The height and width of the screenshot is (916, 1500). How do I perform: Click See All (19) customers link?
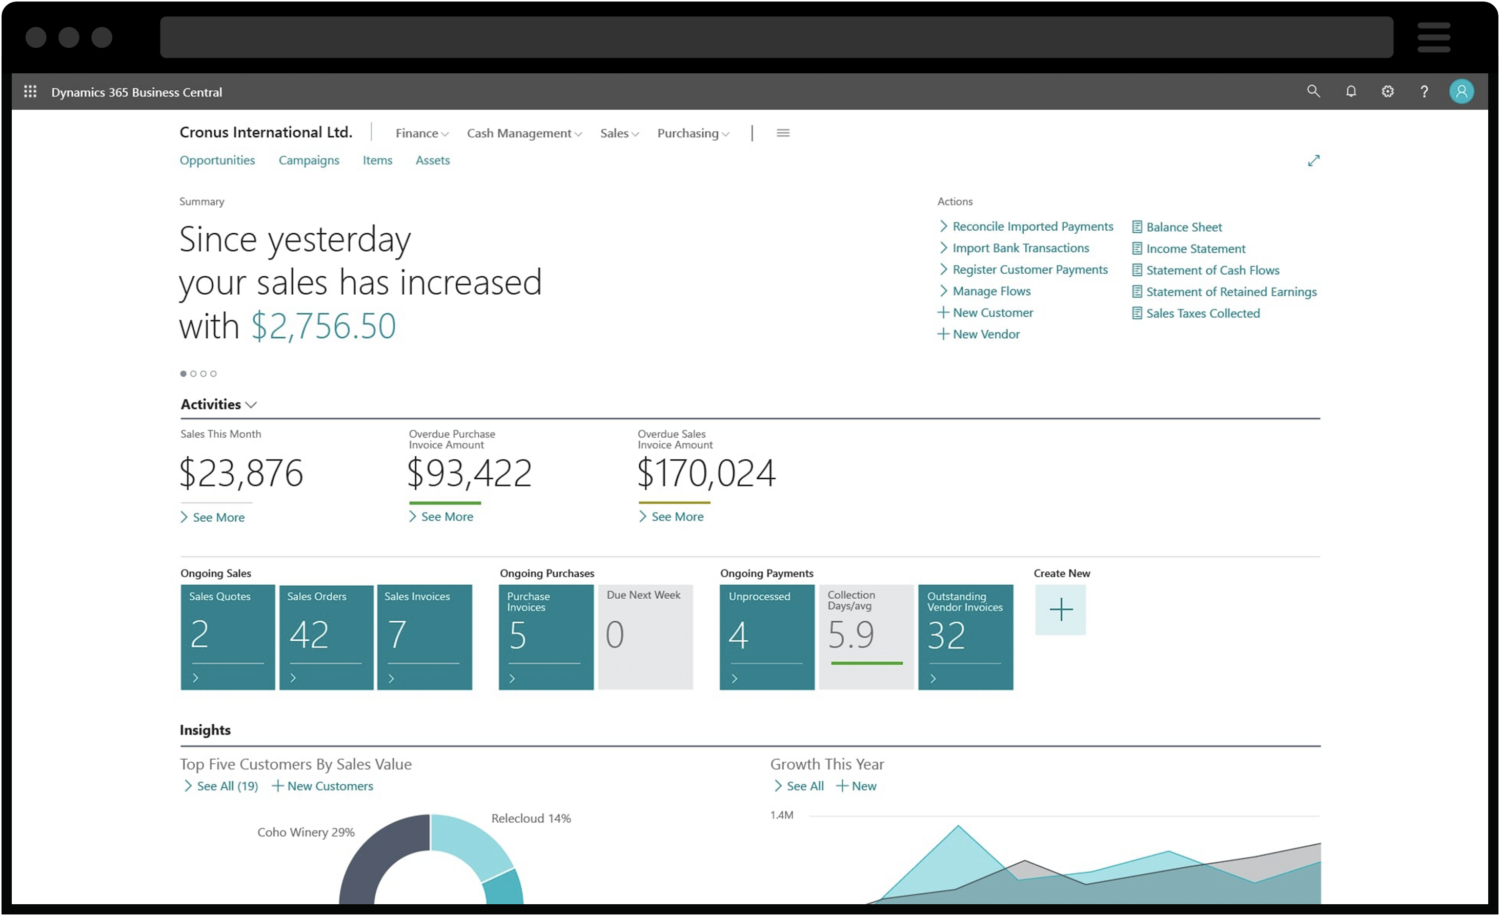point(221,786)
